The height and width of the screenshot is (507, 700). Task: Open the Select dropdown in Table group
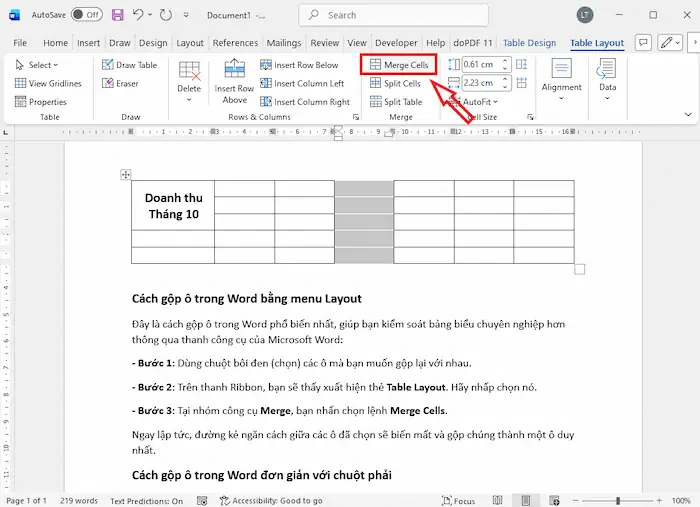click(37, 65)
